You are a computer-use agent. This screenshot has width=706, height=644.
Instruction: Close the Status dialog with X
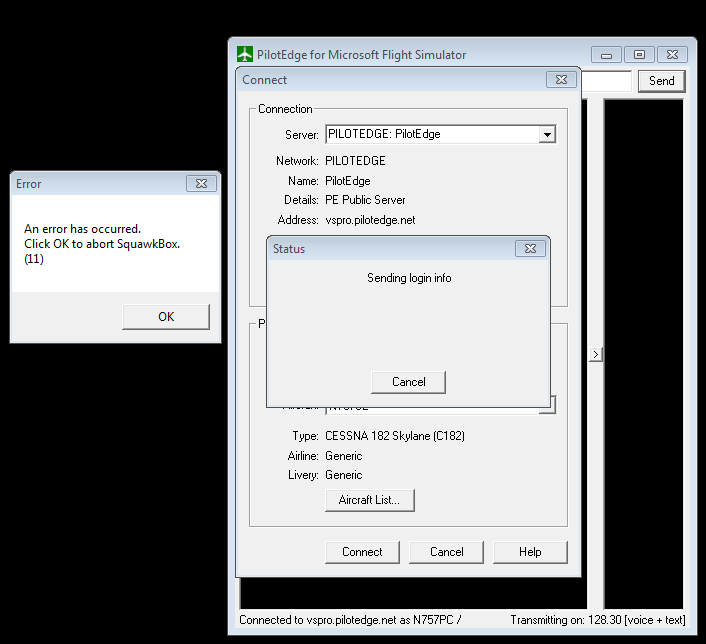tap(530, 249)
